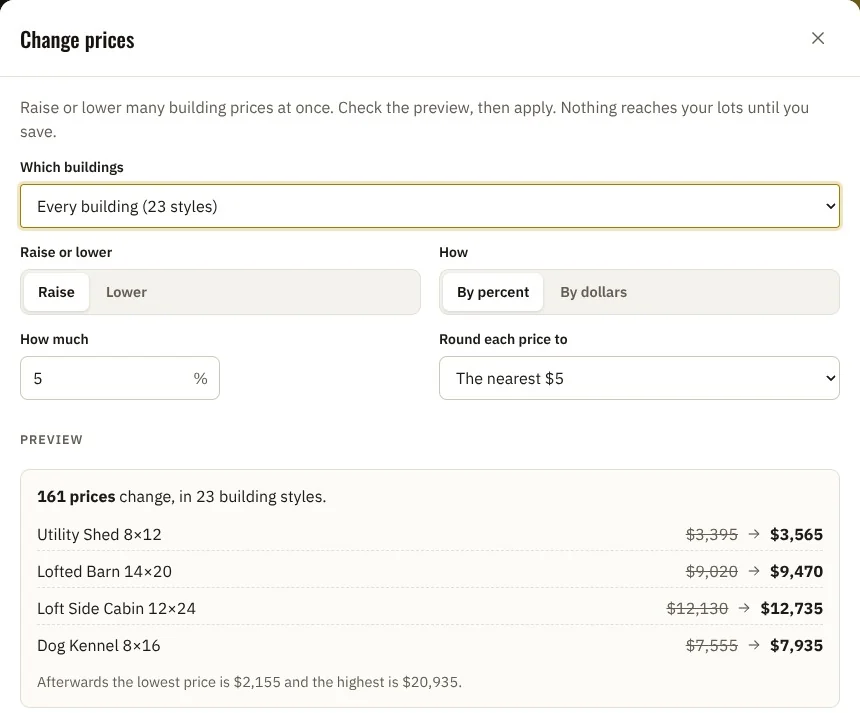Image resolution: width=860 pixels, height=713 pixels.
Task: Click the Change prices title
Action: pos(77,40)
